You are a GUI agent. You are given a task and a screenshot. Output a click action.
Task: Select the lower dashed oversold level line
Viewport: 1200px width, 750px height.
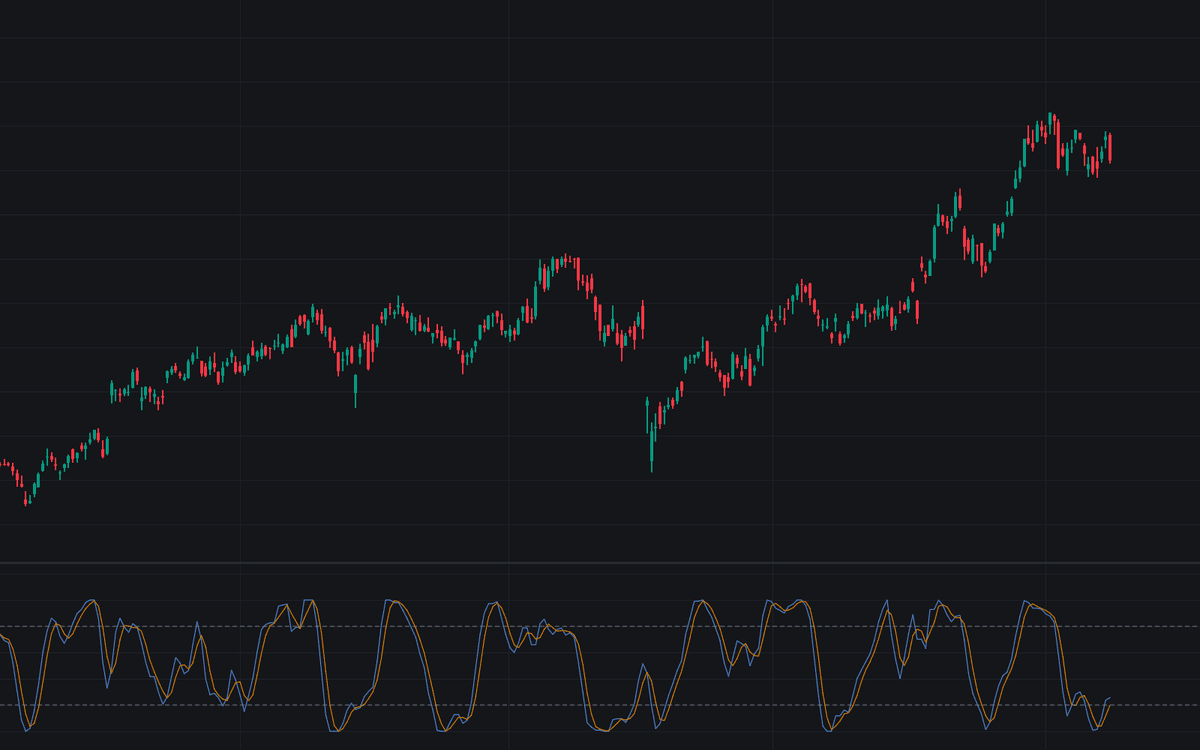click(600, 705)
